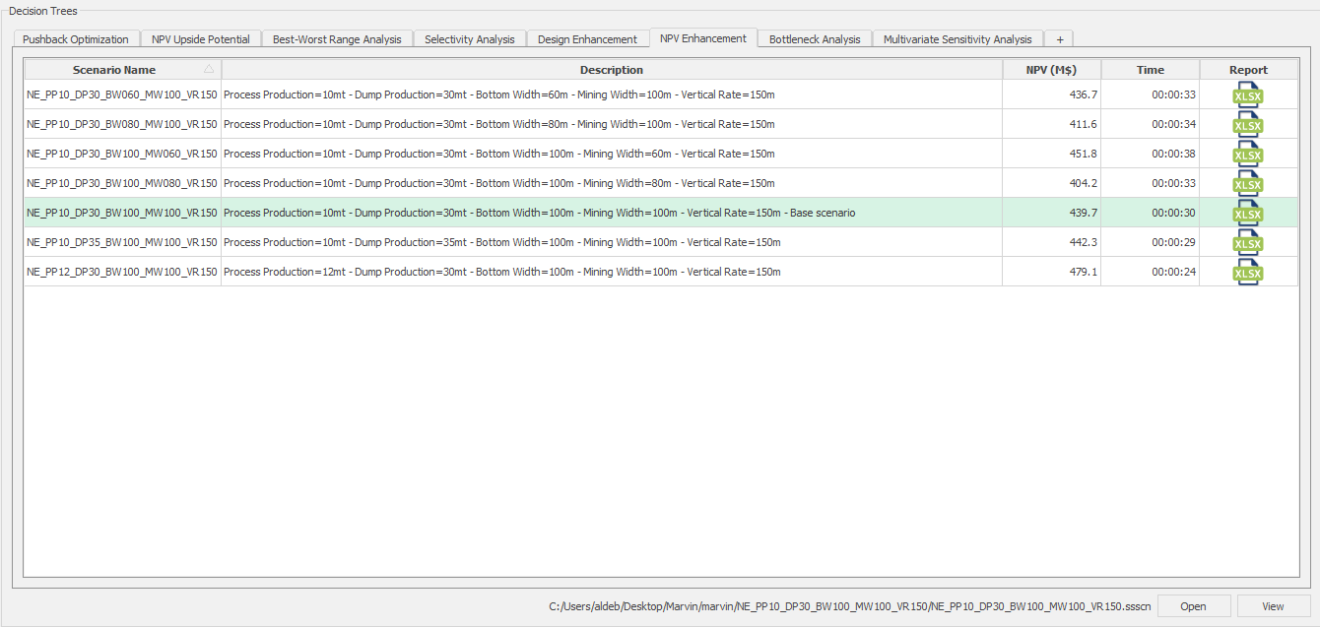Screen dimensions: 1320x627
Task: Open the XLSX report for NE_PP10_DP30_BW100_MW080_VR150
Action: coord(1249,184)
